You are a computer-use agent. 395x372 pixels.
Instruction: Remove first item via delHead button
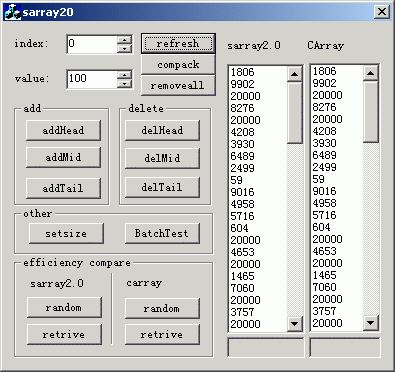162,130
